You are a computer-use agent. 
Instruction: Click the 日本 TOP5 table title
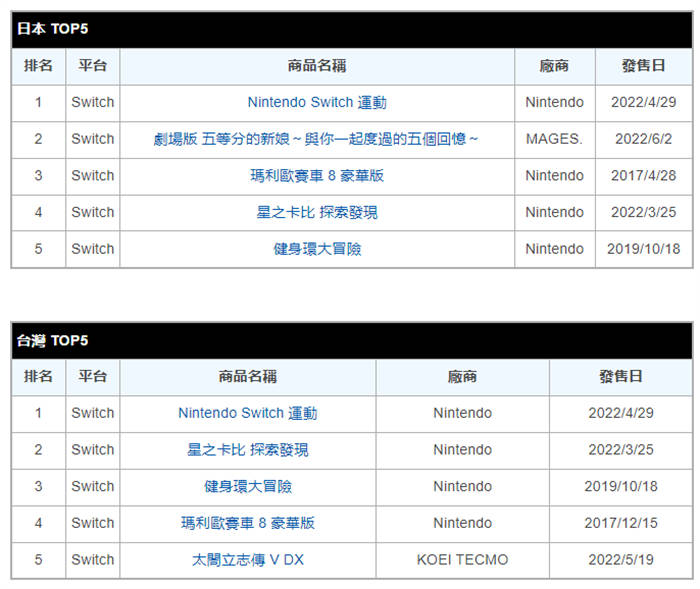[52, 29]
